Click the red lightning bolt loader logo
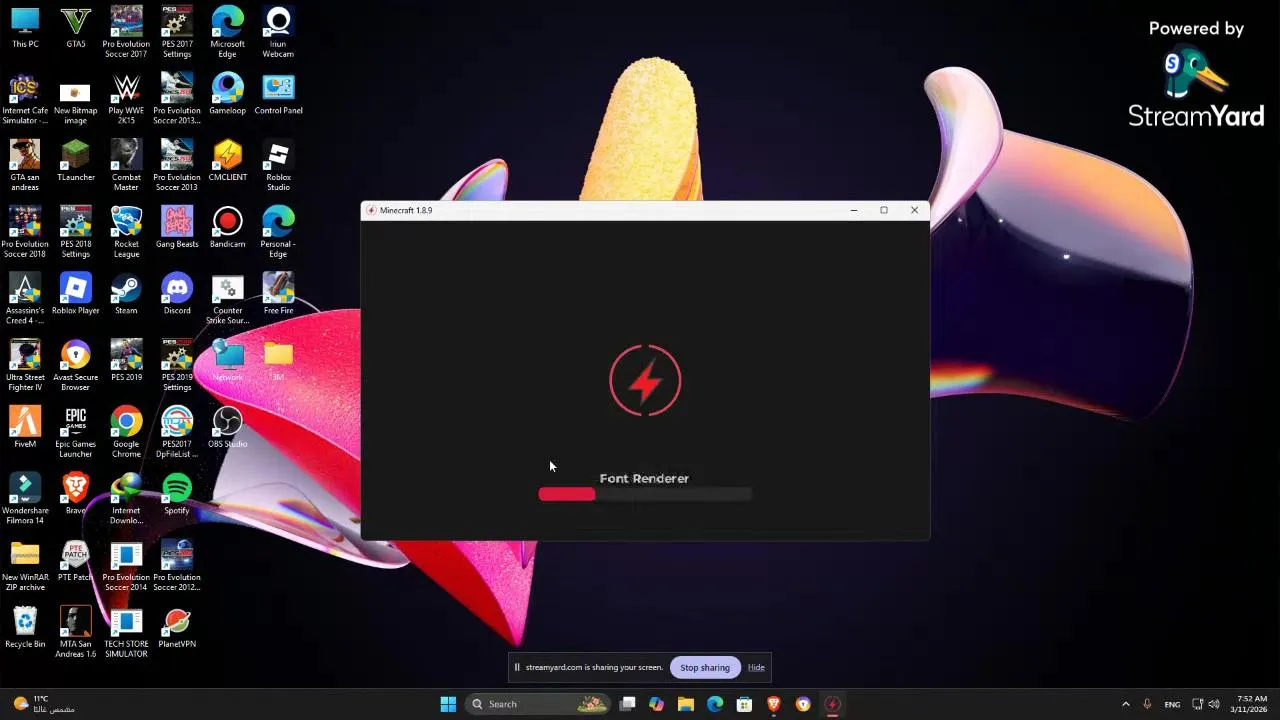 (645, 381)
